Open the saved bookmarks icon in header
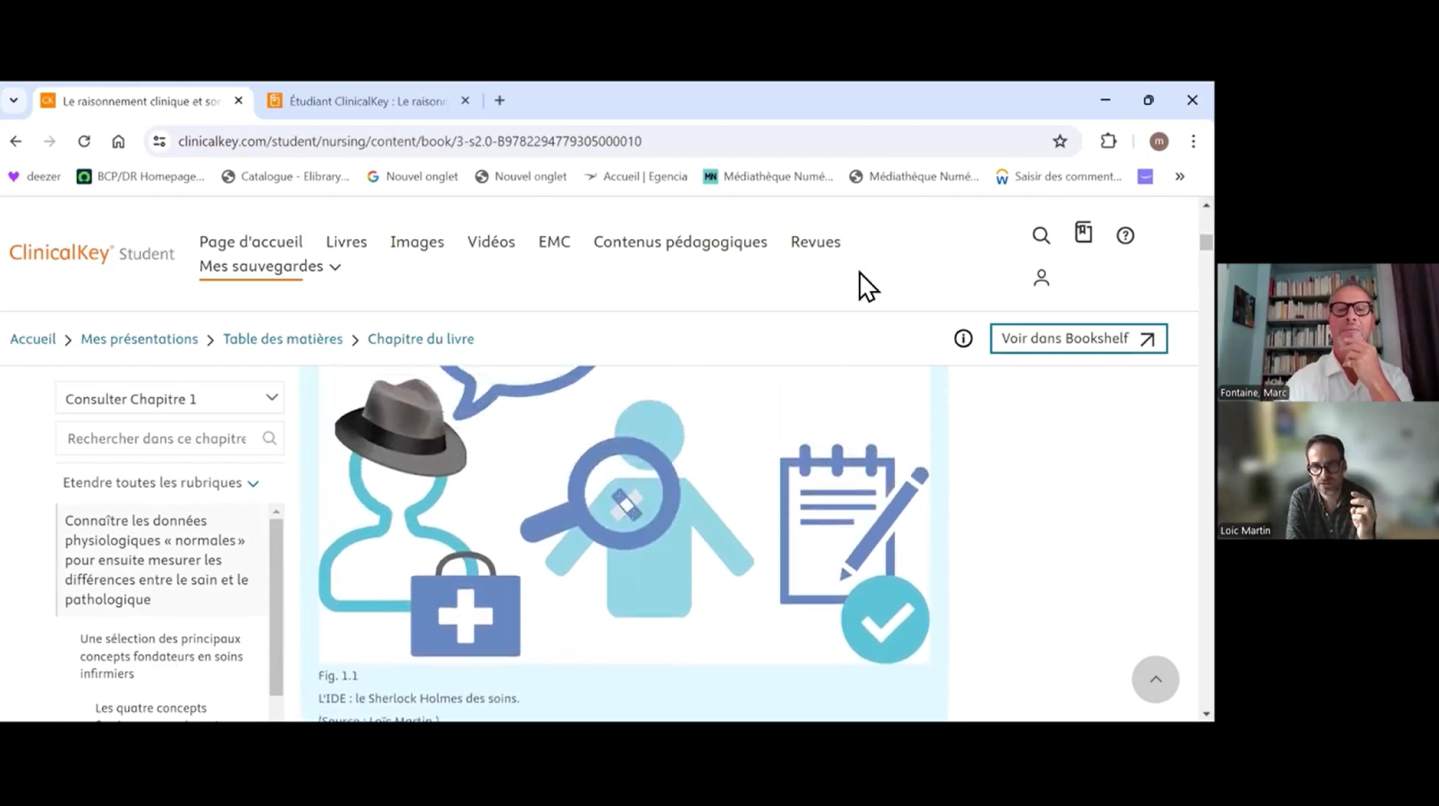This screenshot has height=806, width=1439. pyautogui.click(x=1083, y=233)
